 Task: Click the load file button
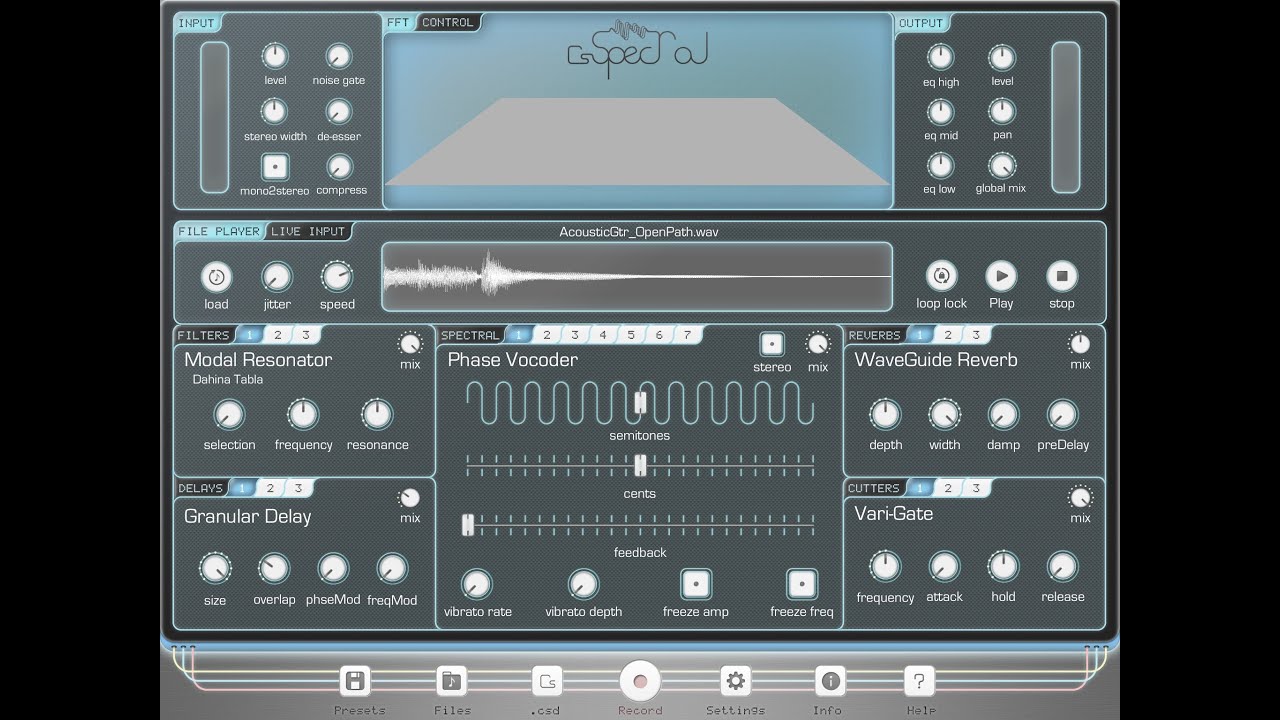coord(216,277)
